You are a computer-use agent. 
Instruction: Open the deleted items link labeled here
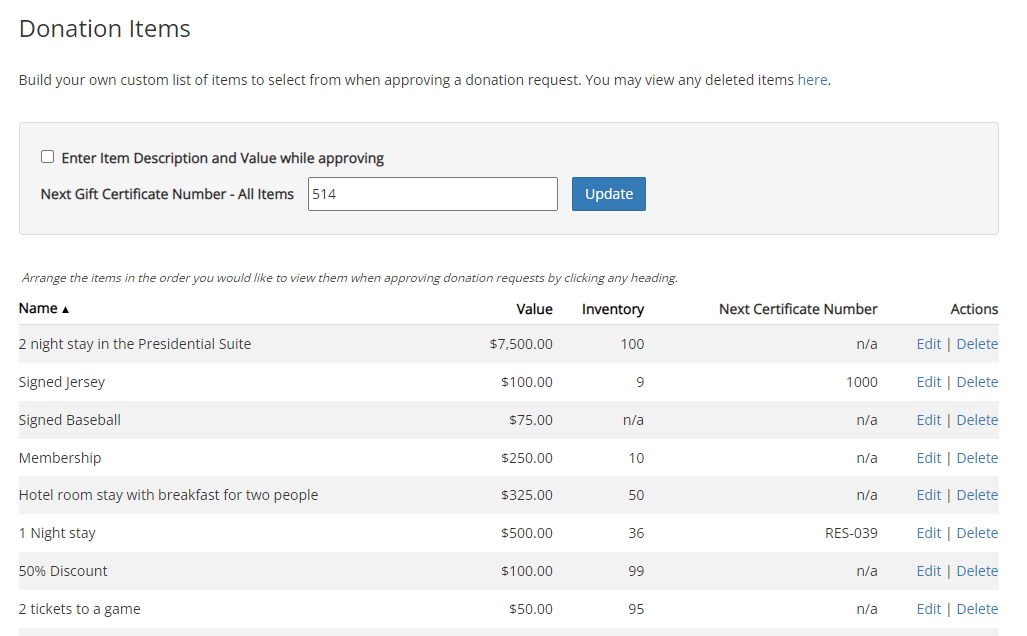[812, 79]
